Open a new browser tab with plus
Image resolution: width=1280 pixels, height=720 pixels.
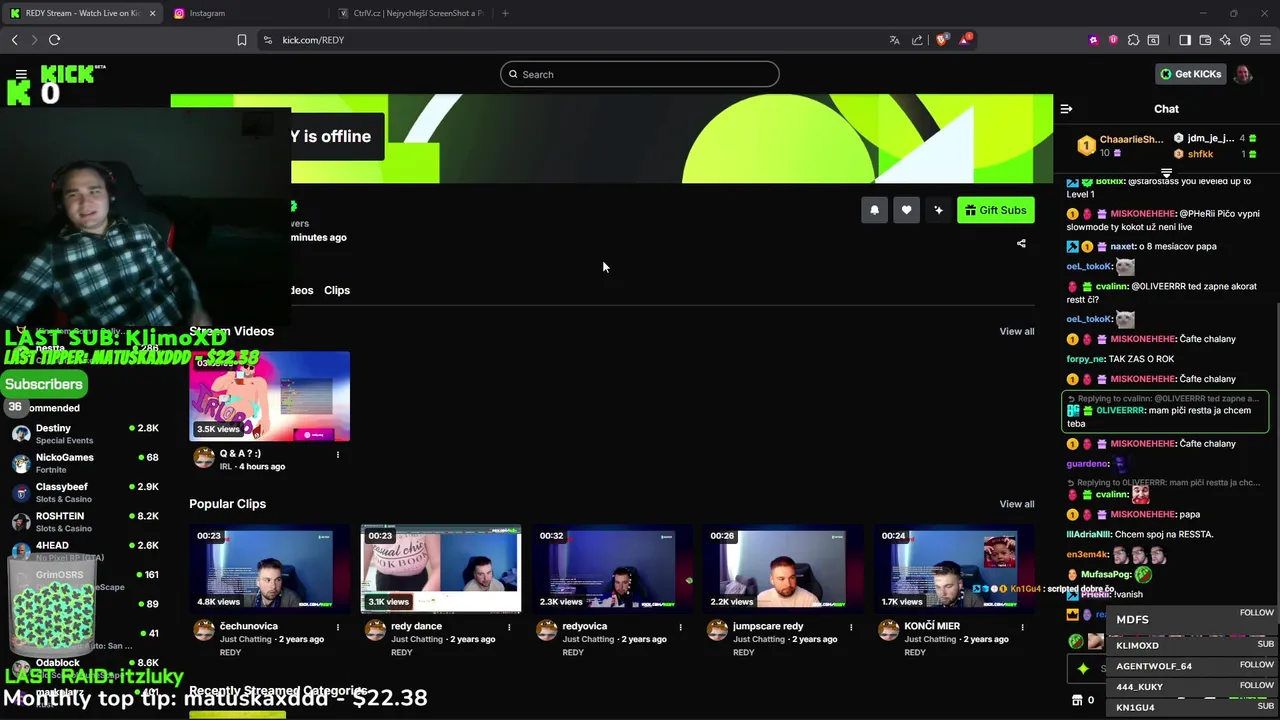point(505,13)
